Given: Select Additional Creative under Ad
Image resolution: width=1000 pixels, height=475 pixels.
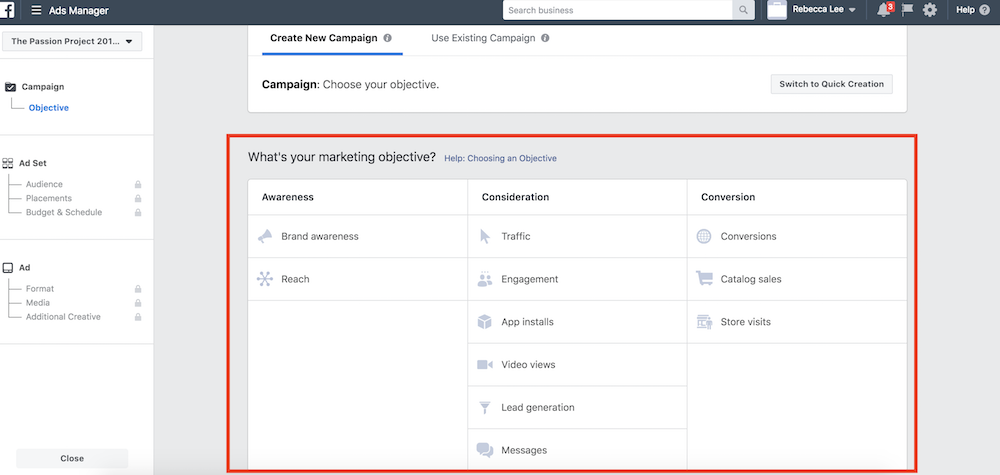Looking at the screenshot, I should click(63, 317).
